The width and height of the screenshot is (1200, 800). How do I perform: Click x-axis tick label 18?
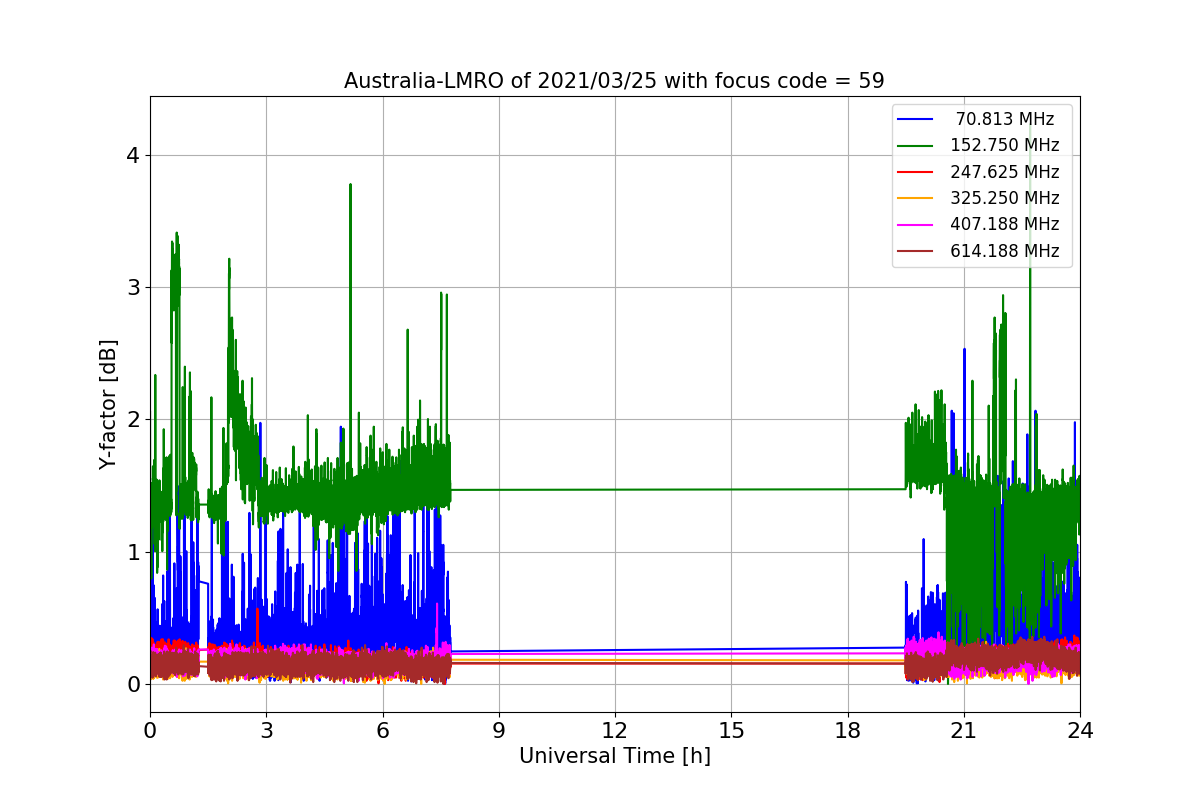(x=847, y=730)
